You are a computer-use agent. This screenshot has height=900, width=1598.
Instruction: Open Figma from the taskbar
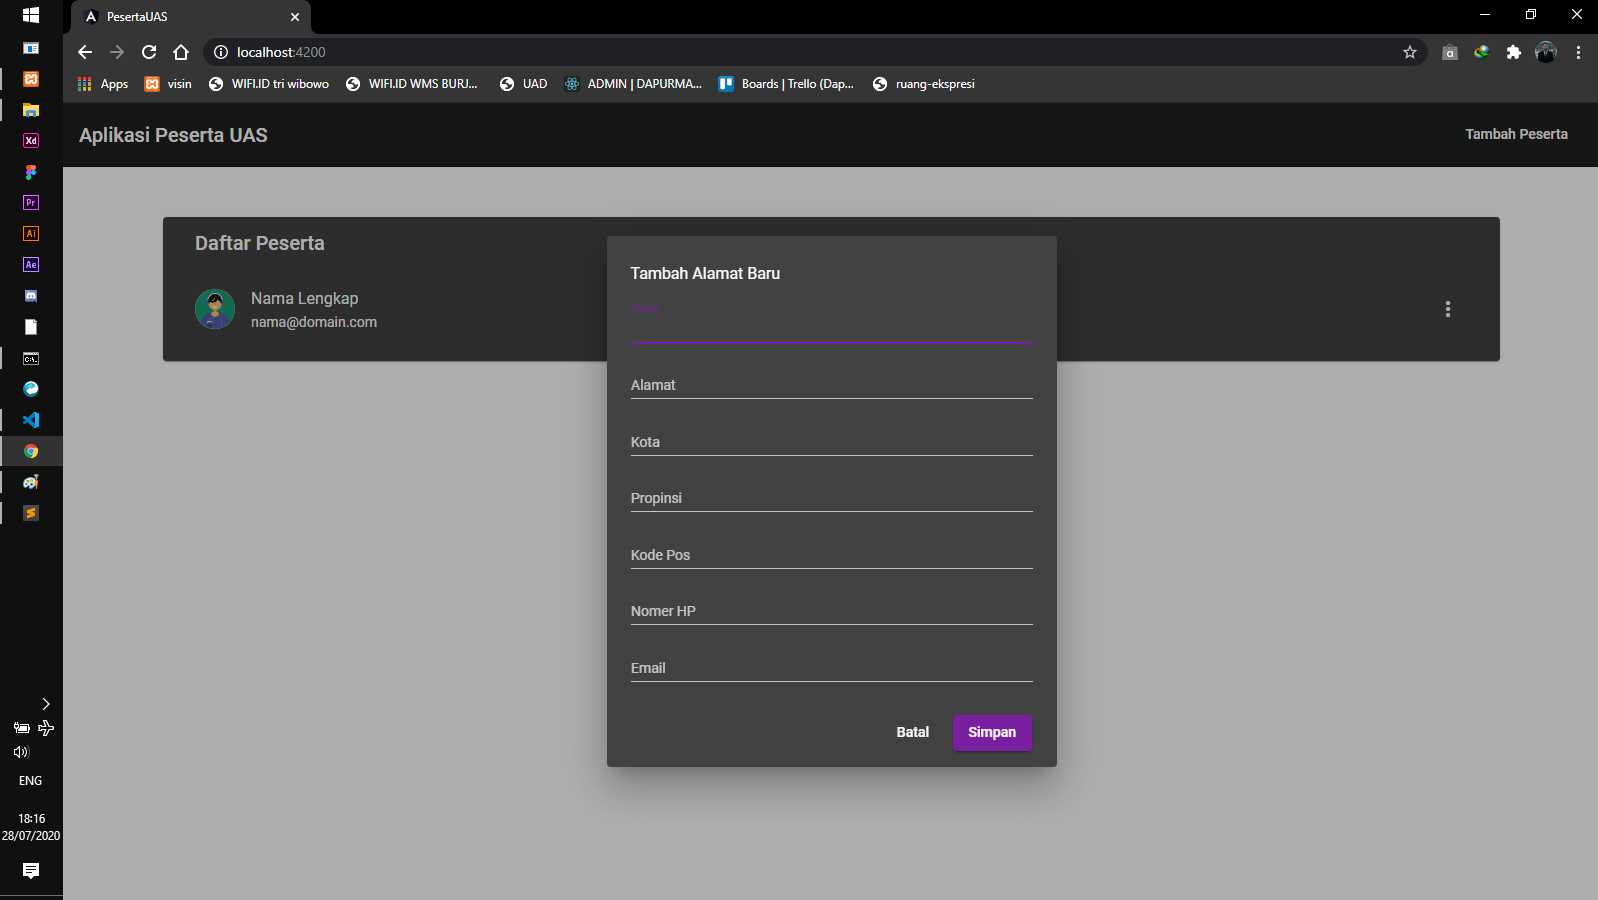click(x=31, y=172)
